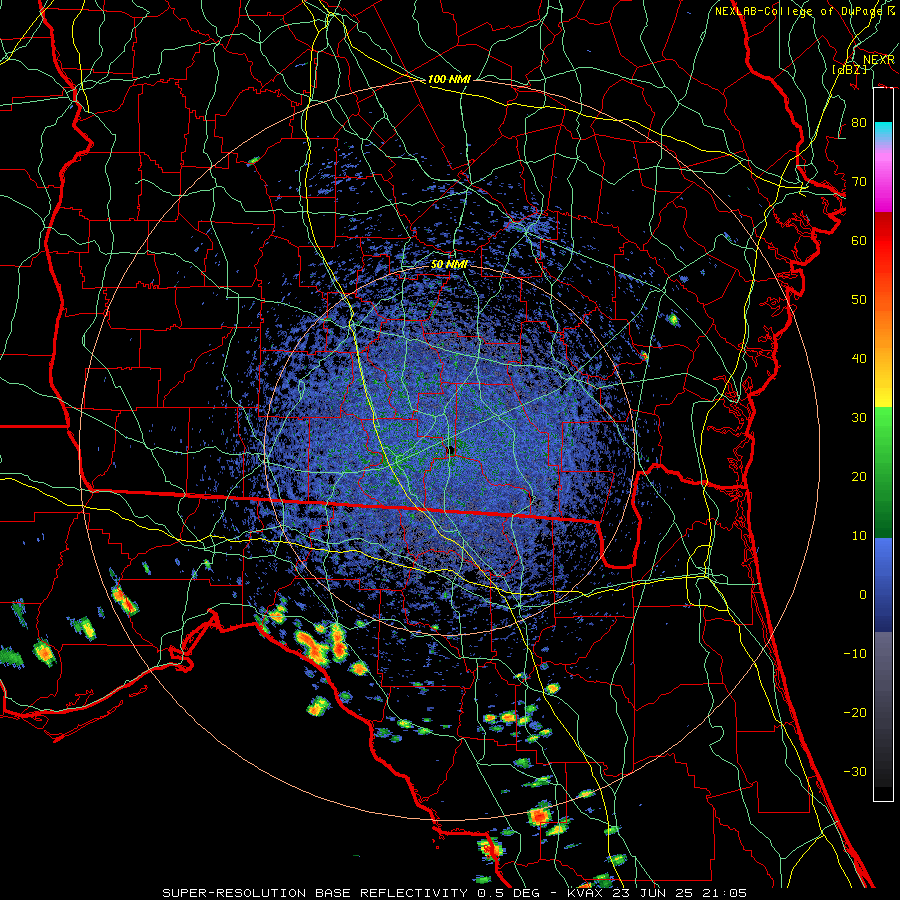
Task: Click the 50 NMI range ring label
Action: 449,265
